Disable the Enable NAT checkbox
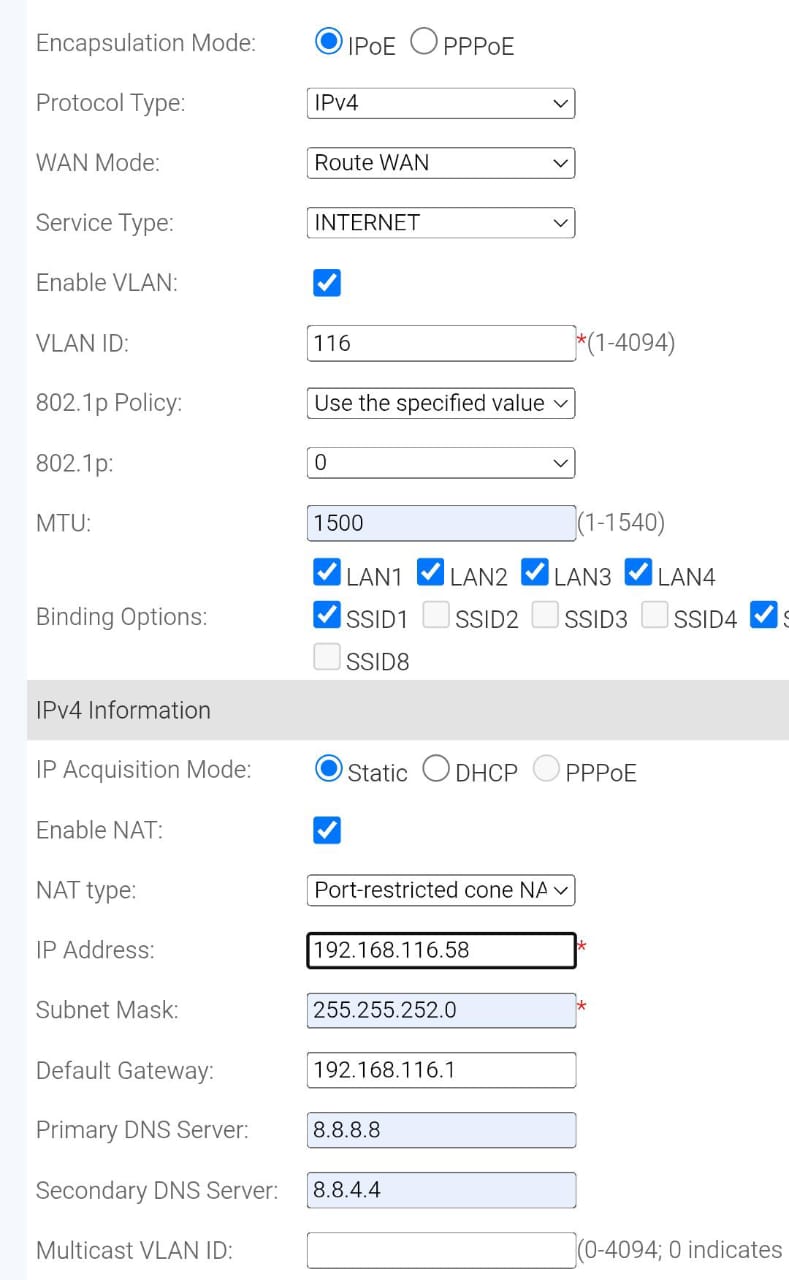 point(327,830)
